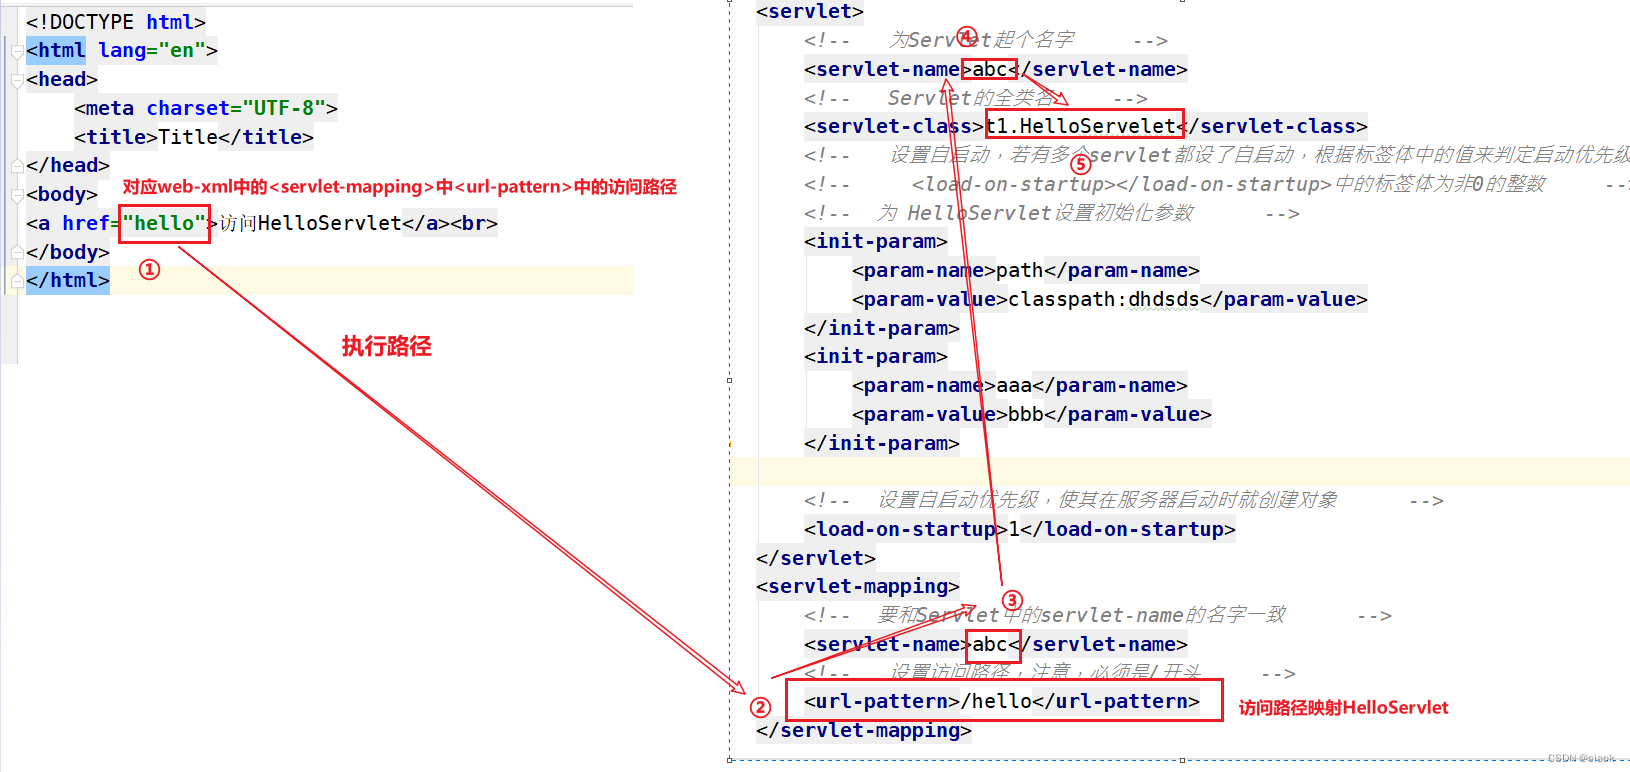Click the <title>Title</title> line
1630x772 pixels.
point(194,137)
